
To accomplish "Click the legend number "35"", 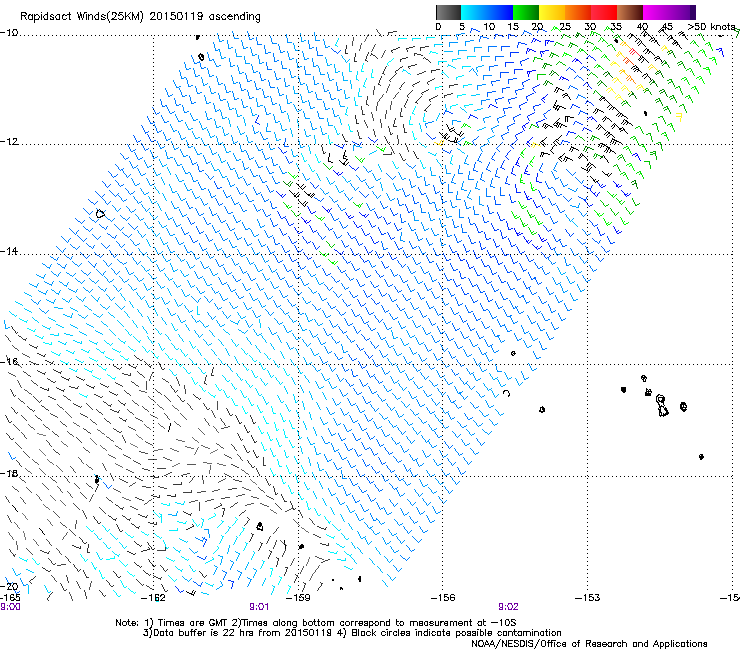I will [x=616, y=27].
